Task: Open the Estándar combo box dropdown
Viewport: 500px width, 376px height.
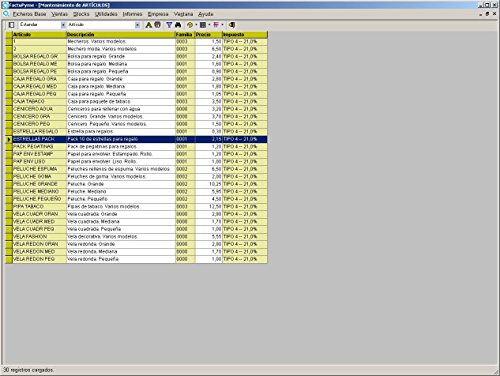Action: [63, 25]
